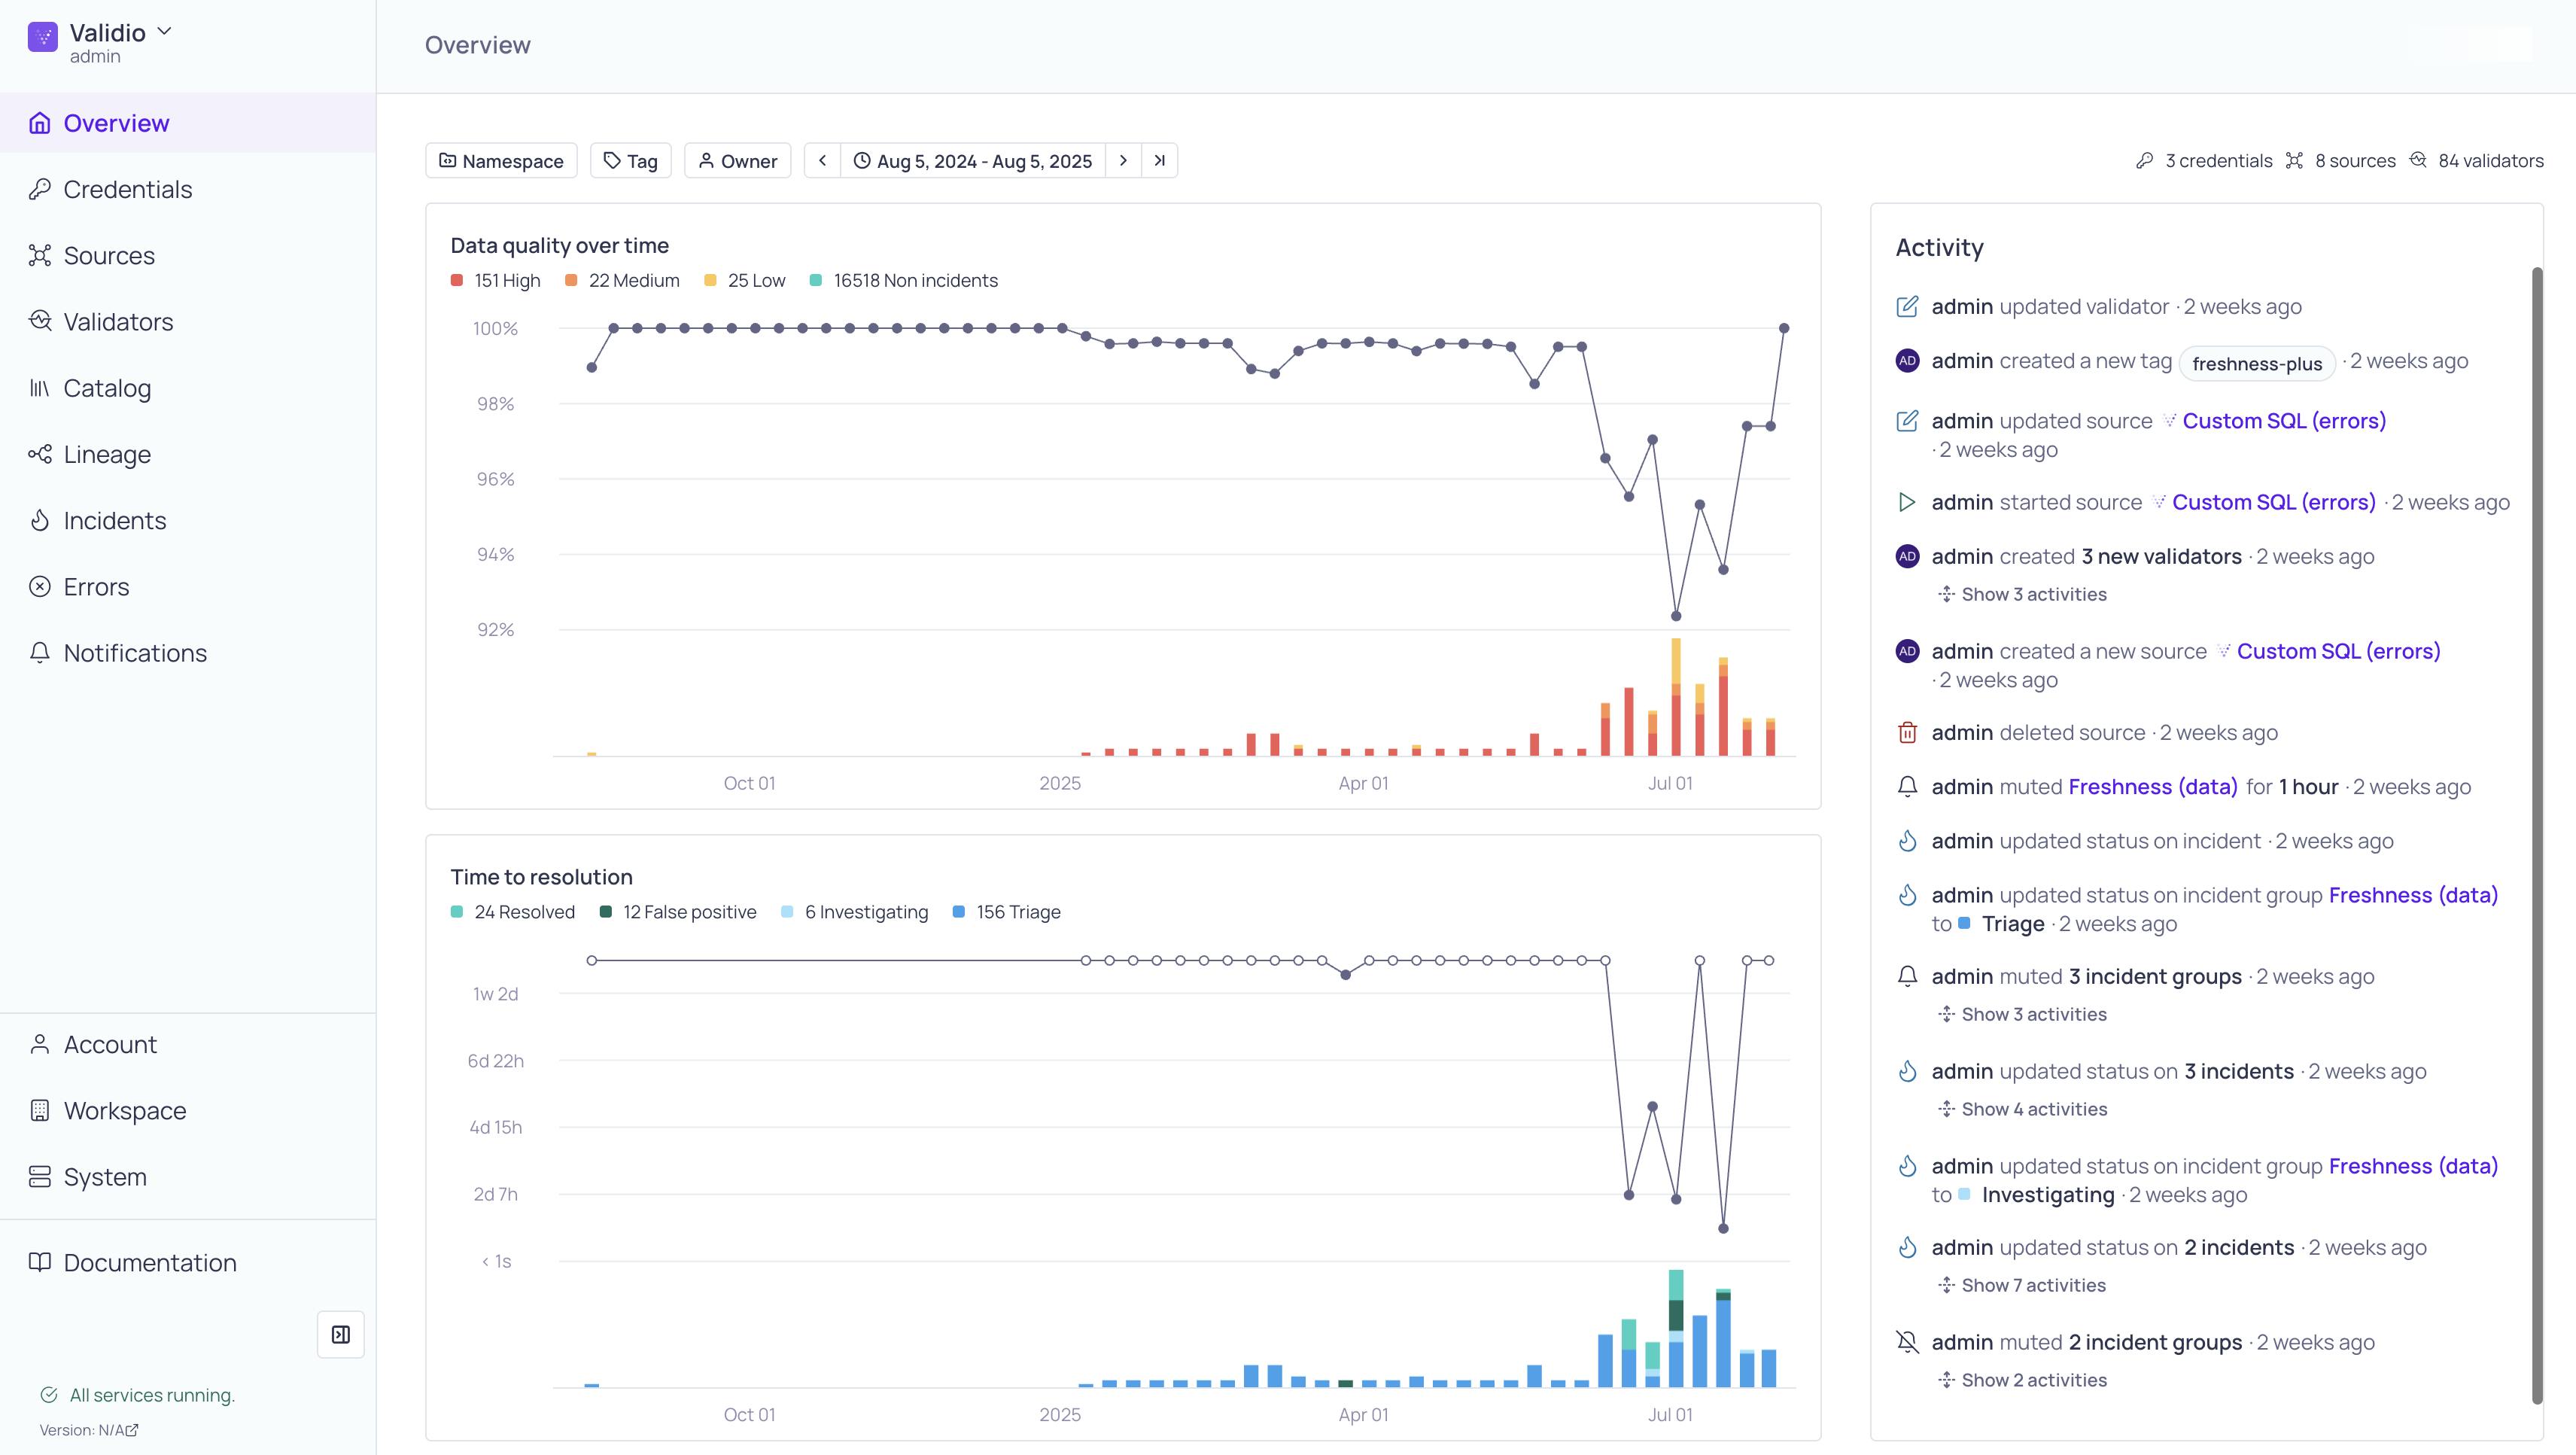Toggle the Triage legend item

click(x=1006, y=912)
